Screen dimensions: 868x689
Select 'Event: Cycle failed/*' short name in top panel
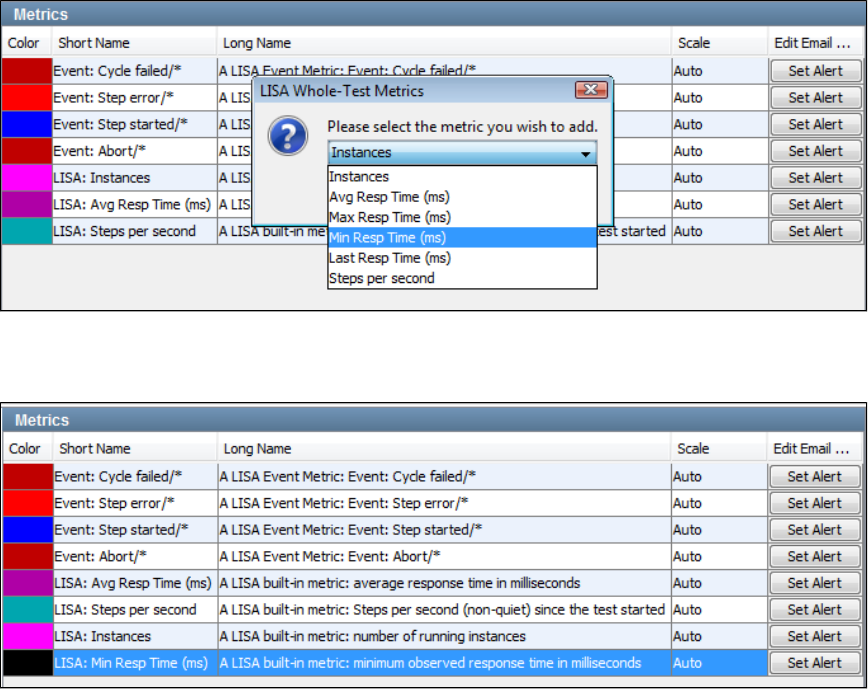pyautogui.click(x=135, y=71)
